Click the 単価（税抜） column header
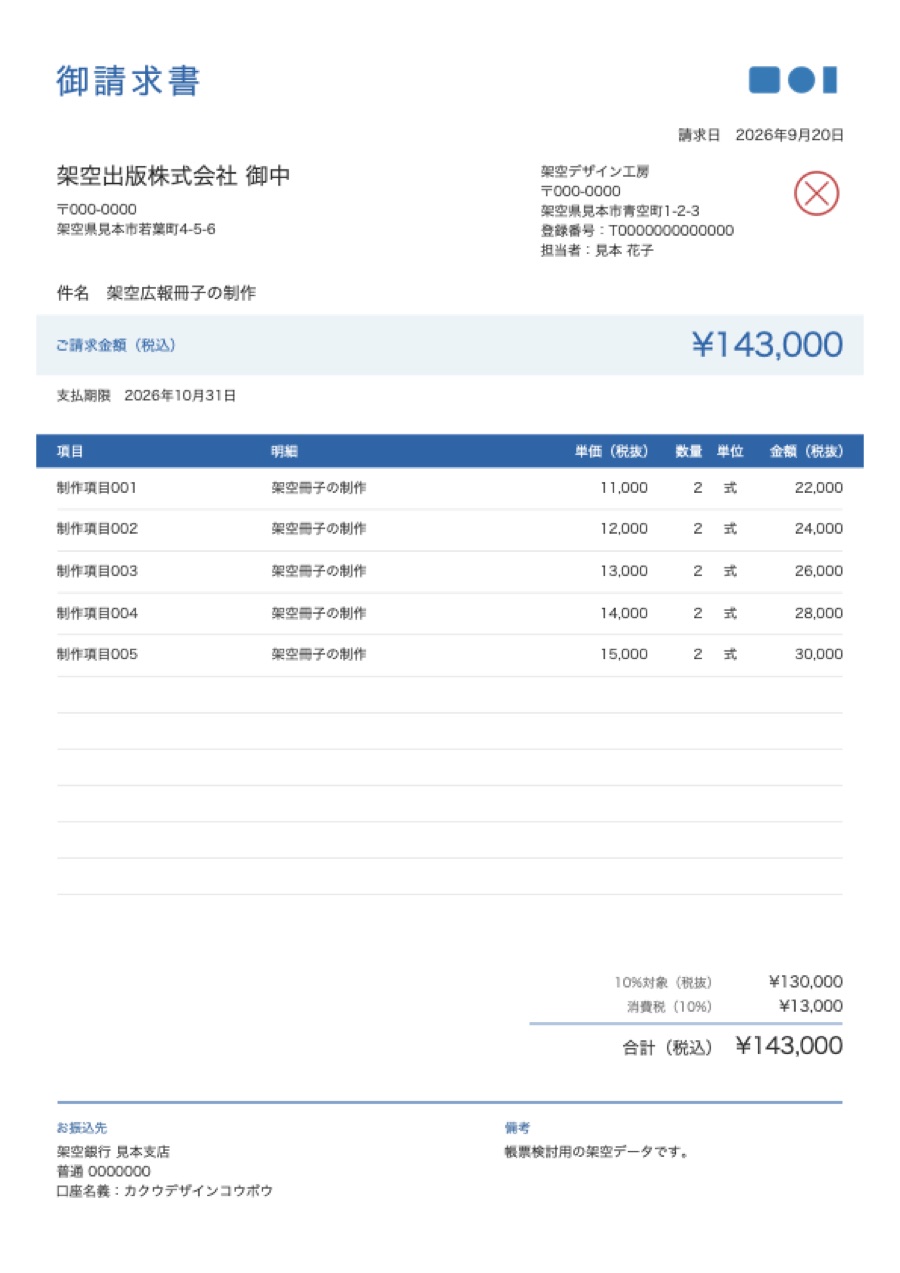Screen dimensions: 900x1273 point(611,451)
